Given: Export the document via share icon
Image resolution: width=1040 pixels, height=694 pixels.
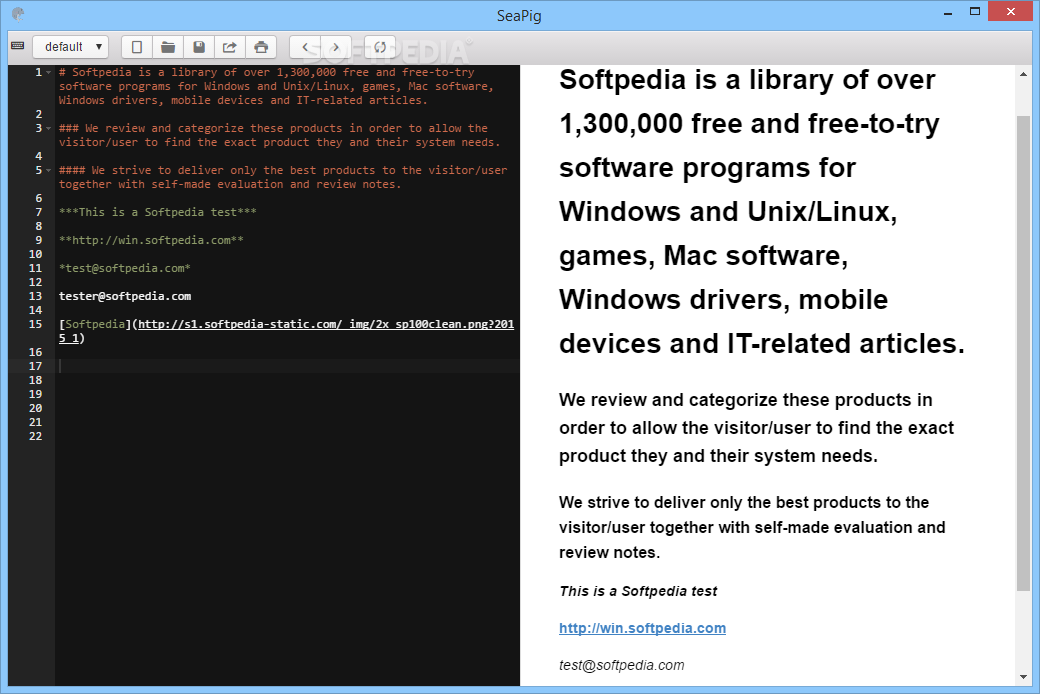Looking at the screenshot, I should coord(229,47).
